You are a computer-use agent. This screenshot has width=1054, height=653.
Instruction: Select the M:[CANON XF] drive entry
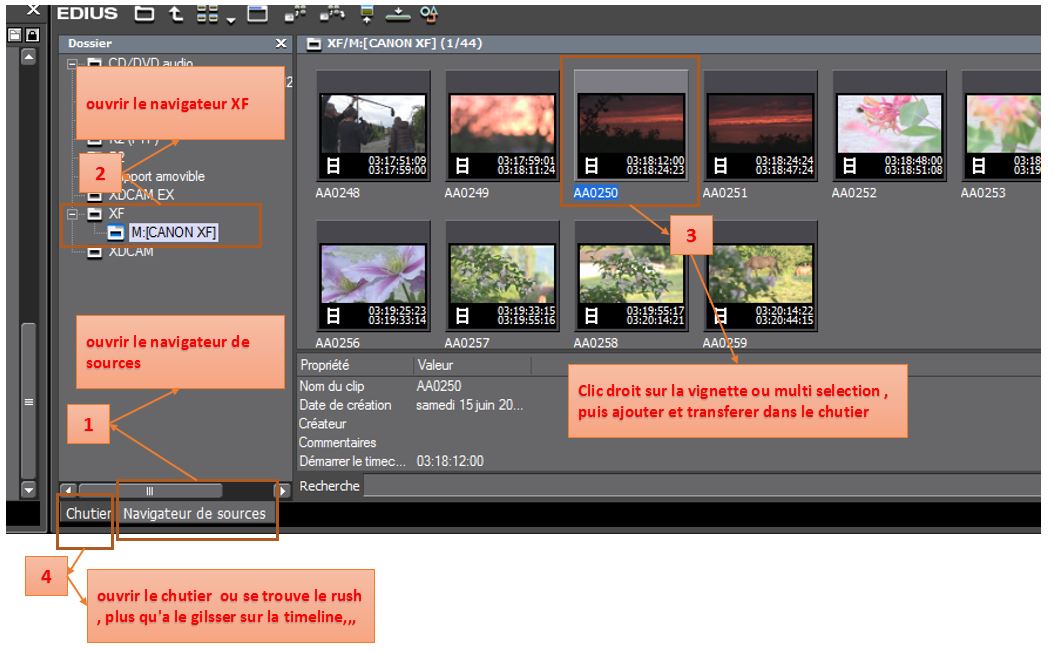tap(173, 233)
